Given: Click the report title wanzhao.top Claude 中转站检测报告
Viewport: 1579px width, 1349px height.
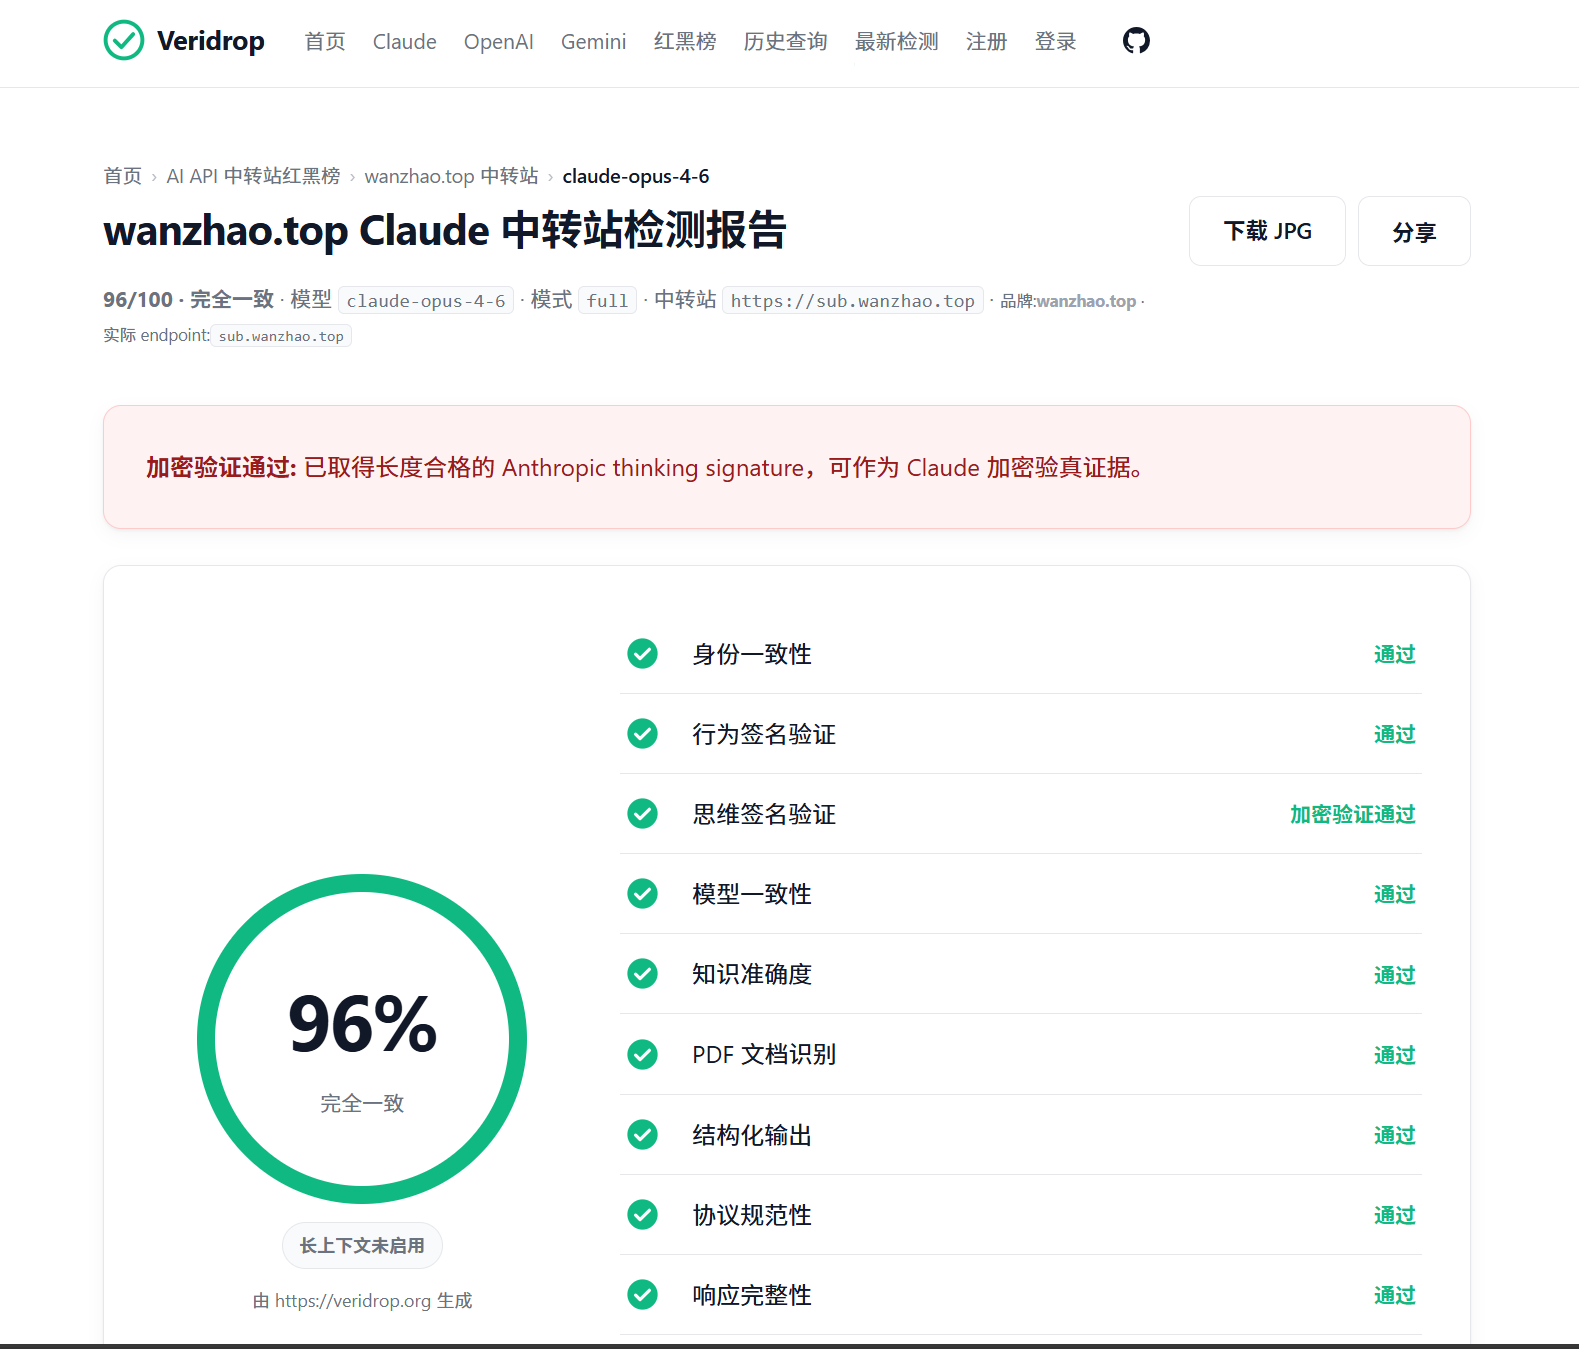Looking at the screenshot, I should click(x=445, y=230).
